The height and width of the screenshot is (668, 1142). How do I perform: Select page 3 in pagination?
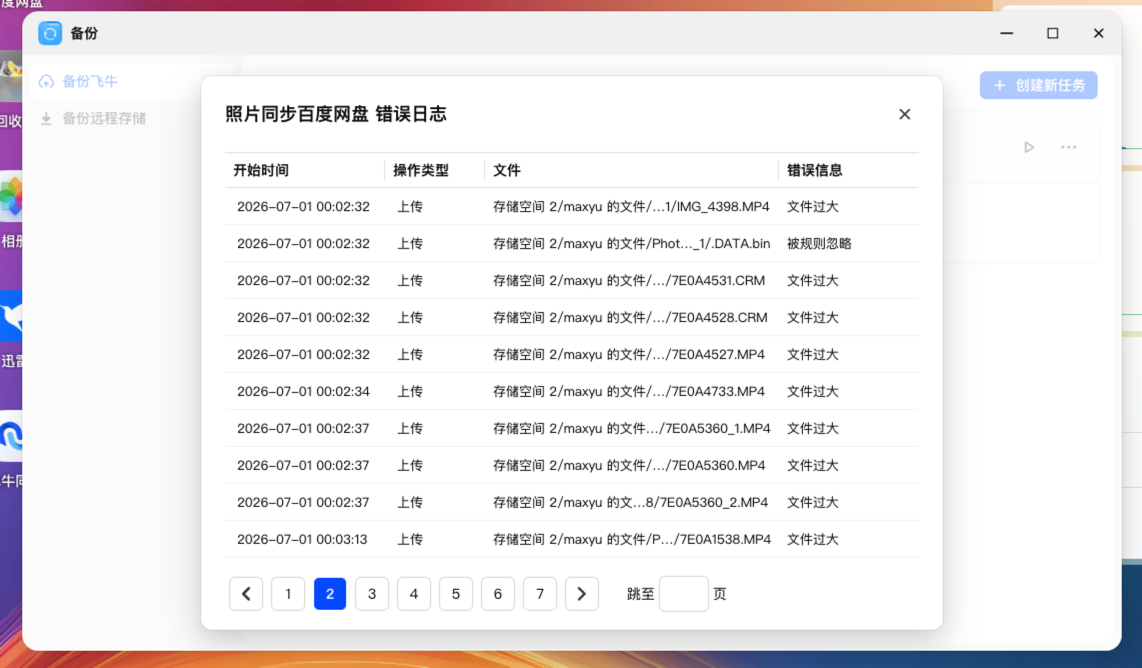point(371,594)
